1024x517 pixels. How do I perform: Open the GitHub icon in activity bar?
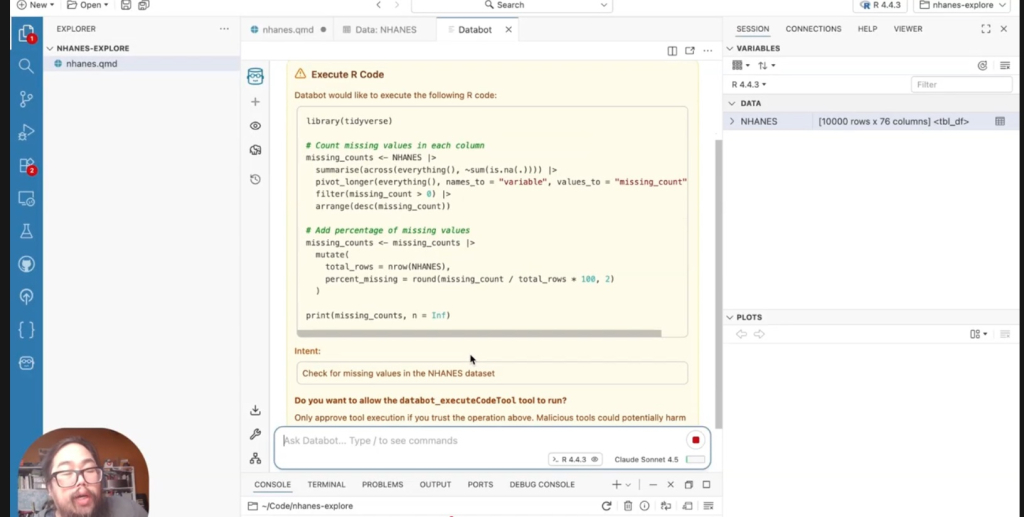(26, 264)
